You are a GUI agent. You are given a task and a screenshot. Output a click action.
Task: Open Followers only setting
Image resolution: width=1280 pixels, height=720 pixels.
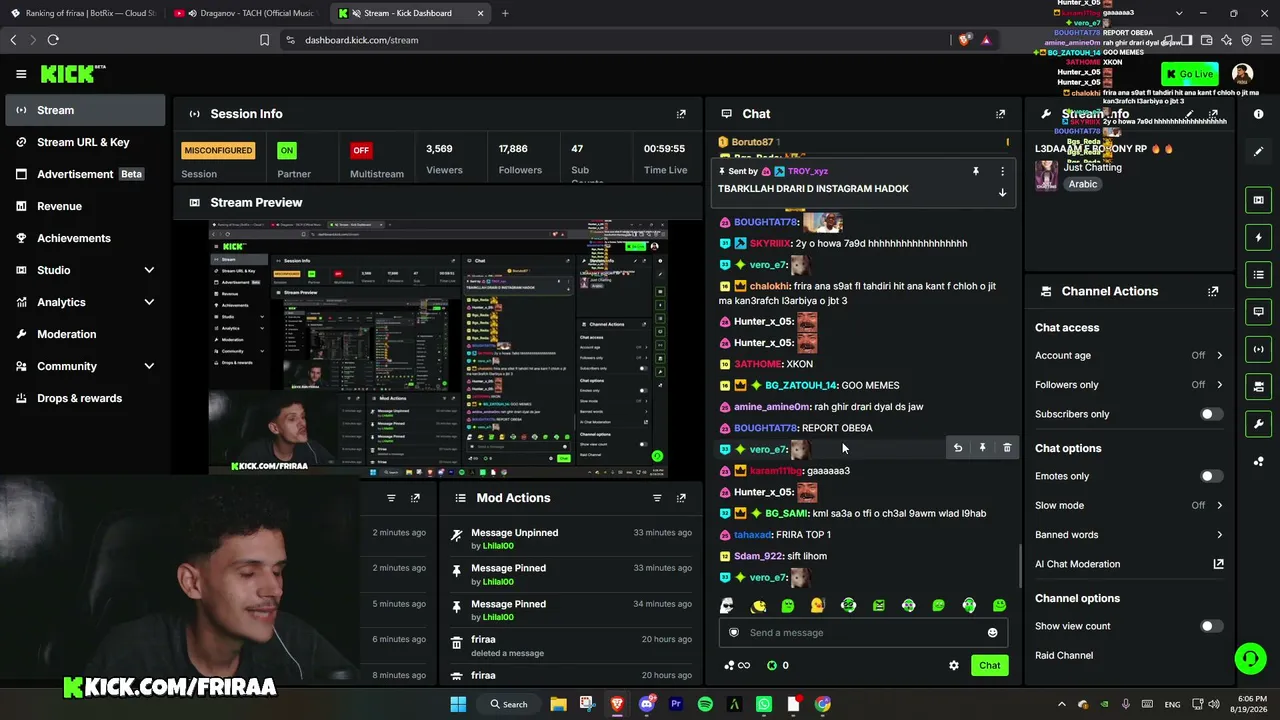[1129, 385]
